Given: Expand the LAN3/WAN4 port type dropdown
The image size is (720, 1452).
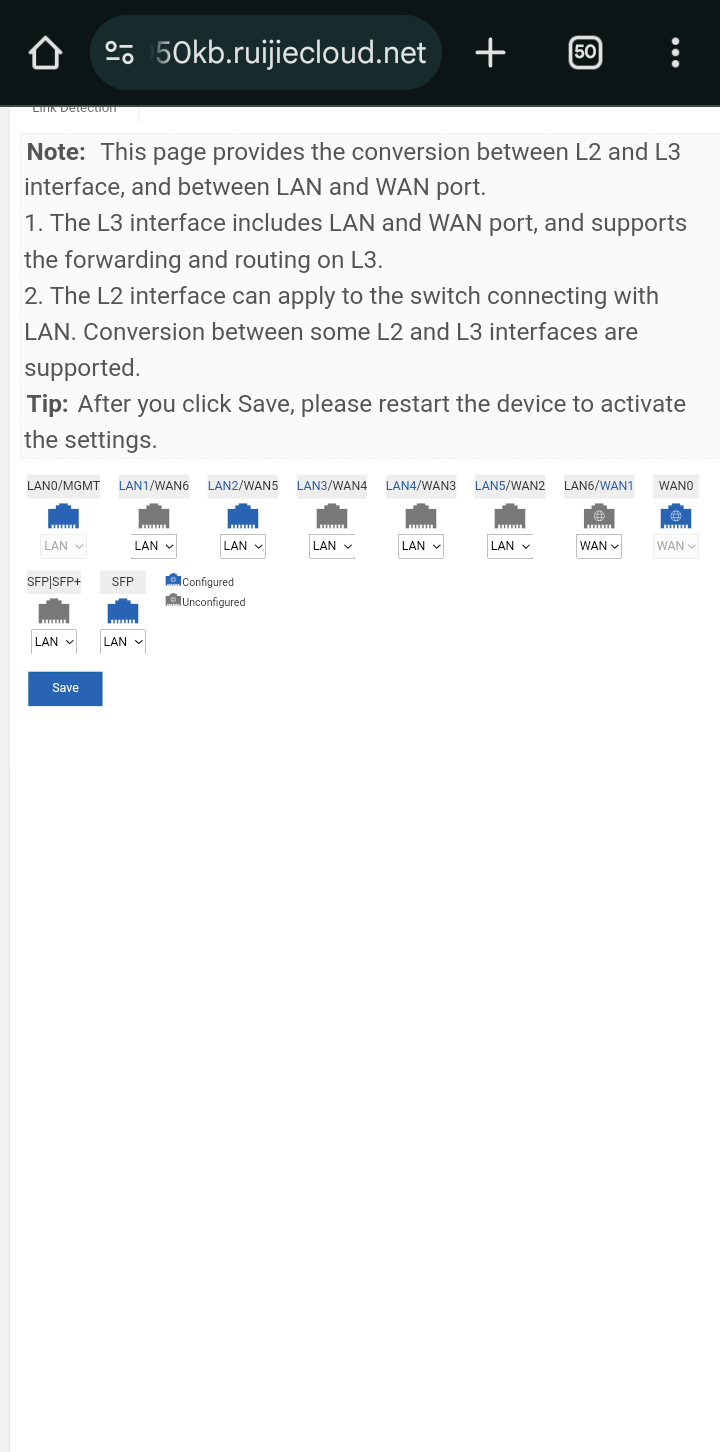Looking at the screenshot, I should (332, 546).
